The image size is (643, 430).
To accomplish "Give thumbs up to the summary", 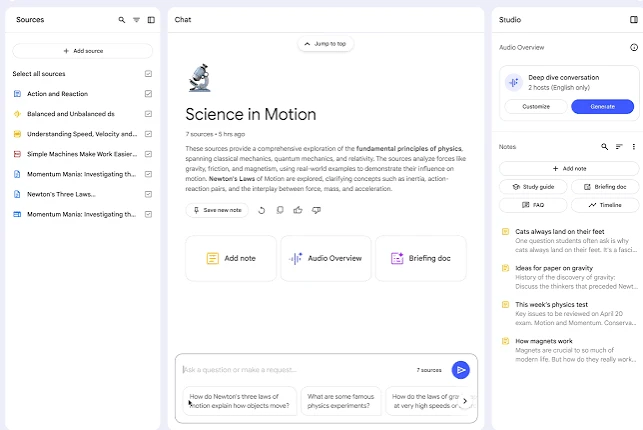I will tap(298, 210).
